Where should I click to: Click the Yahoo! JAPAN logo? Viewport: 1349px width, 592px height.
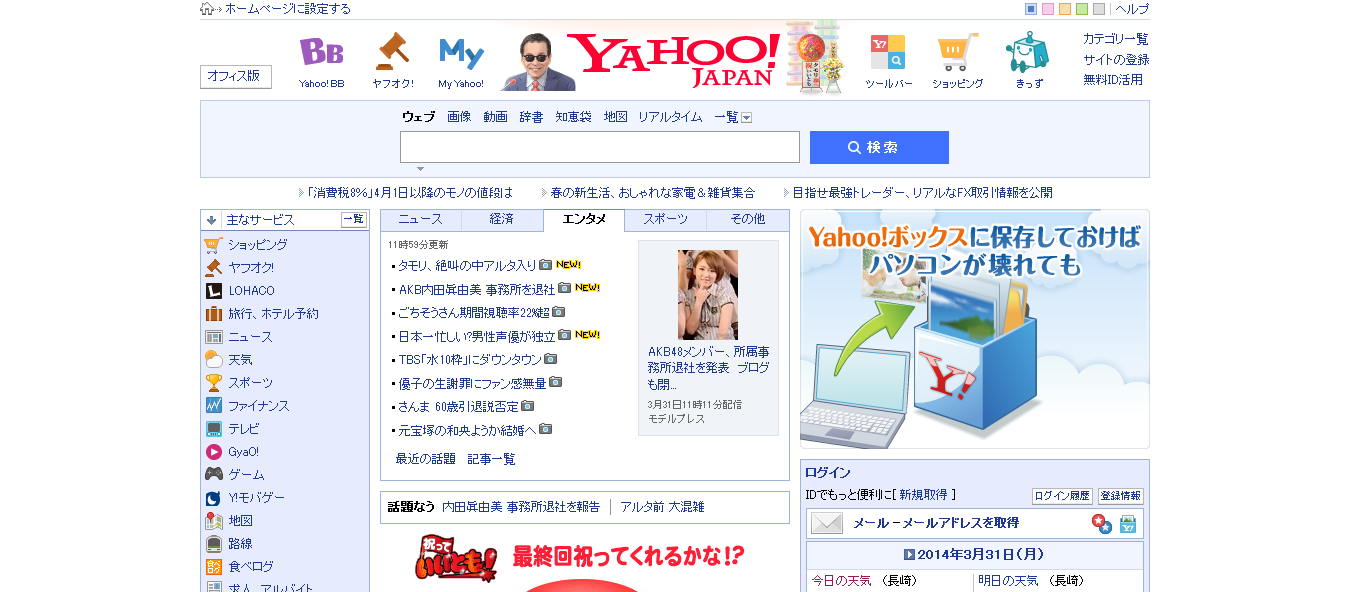(673, 59)
